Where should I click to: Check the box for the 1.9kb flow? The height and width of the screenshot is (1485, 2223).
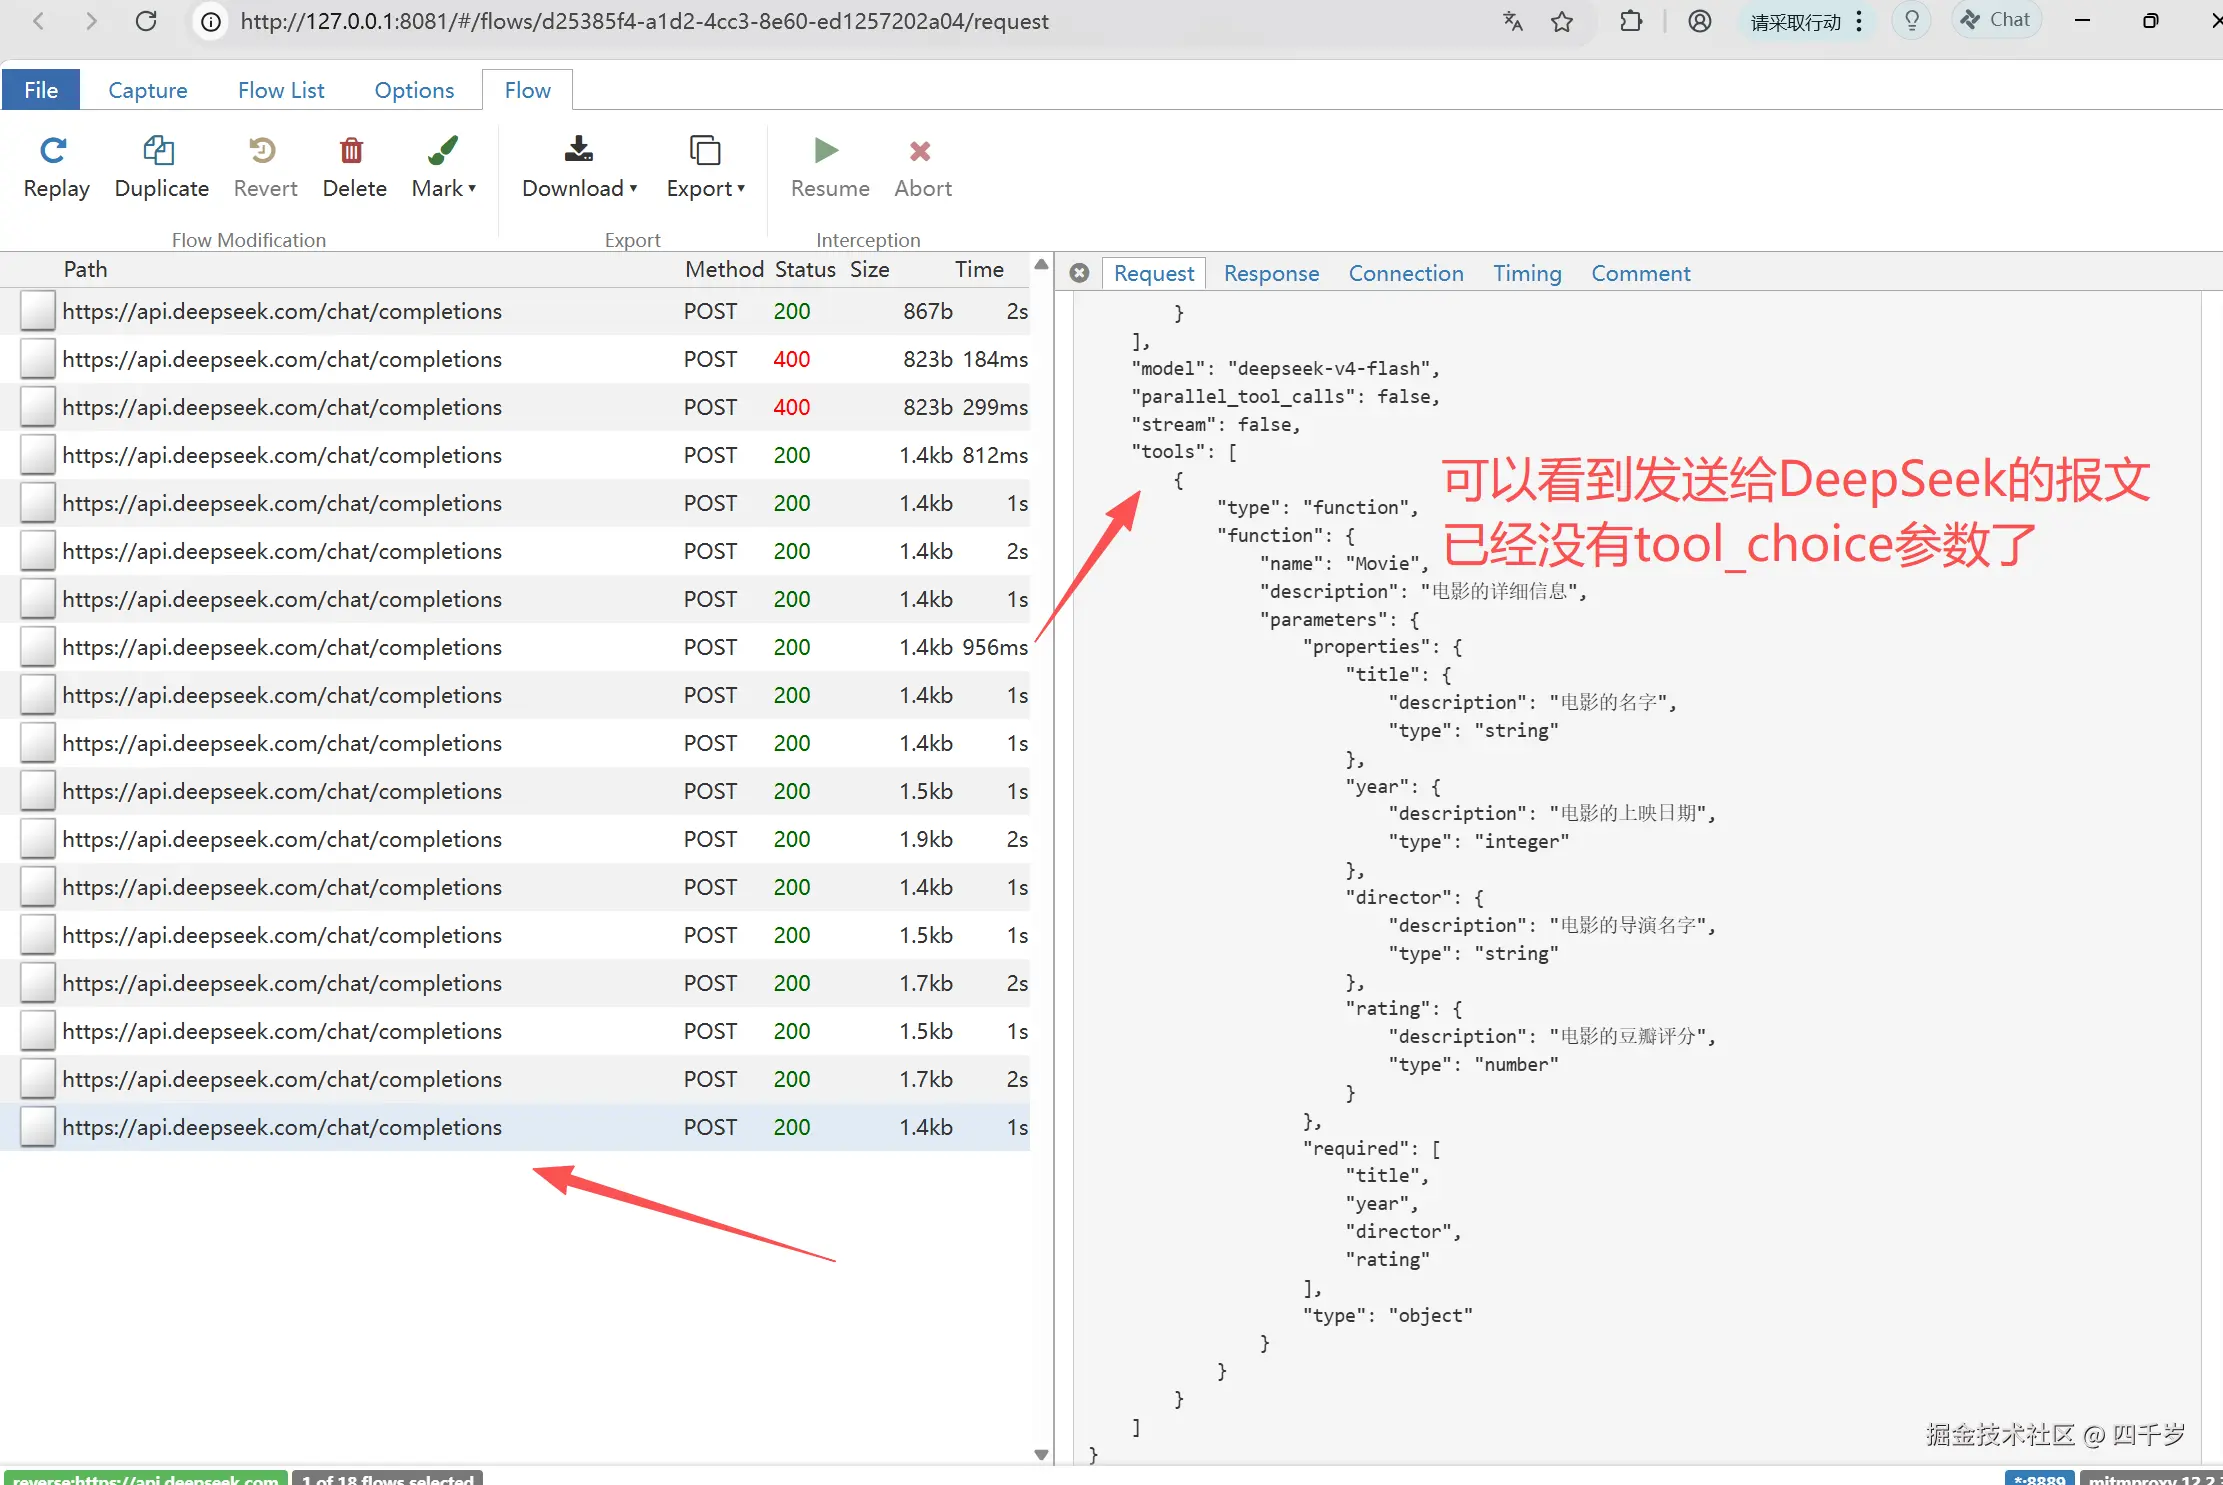coord(38,839)
